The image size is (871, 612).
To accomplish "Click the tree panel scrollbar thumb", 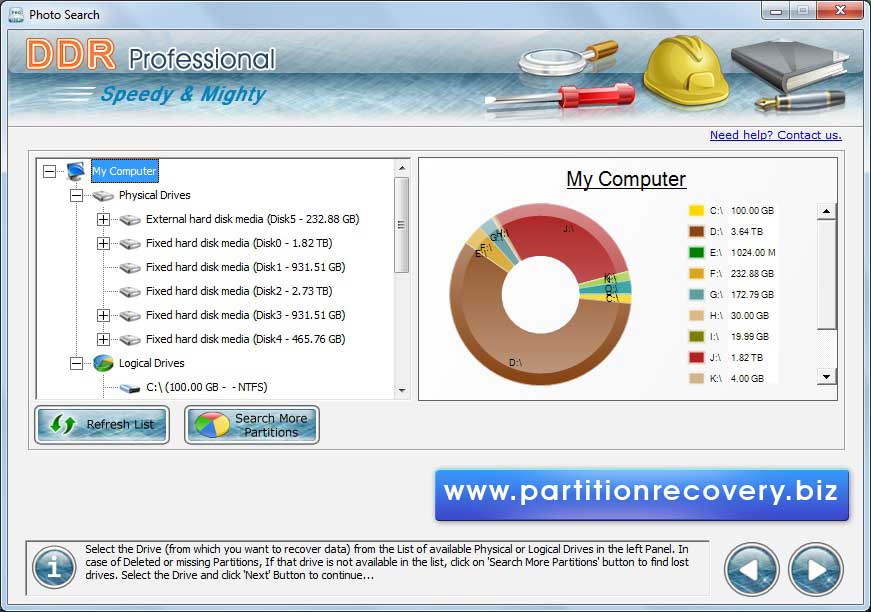I will point(402,225).
